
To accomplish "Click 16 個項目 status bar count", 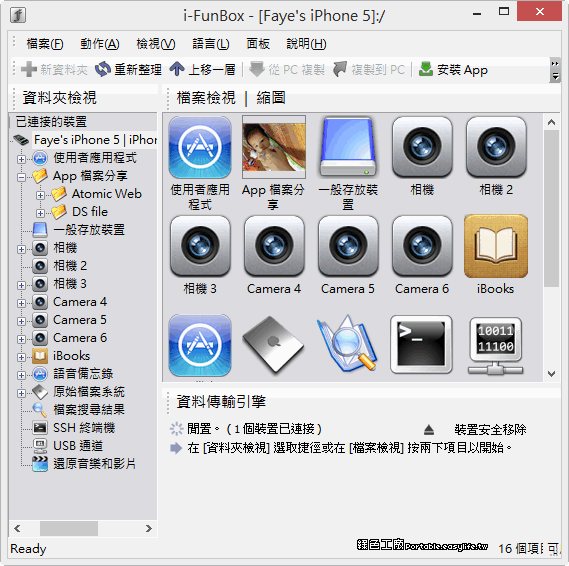I will 521,549.
